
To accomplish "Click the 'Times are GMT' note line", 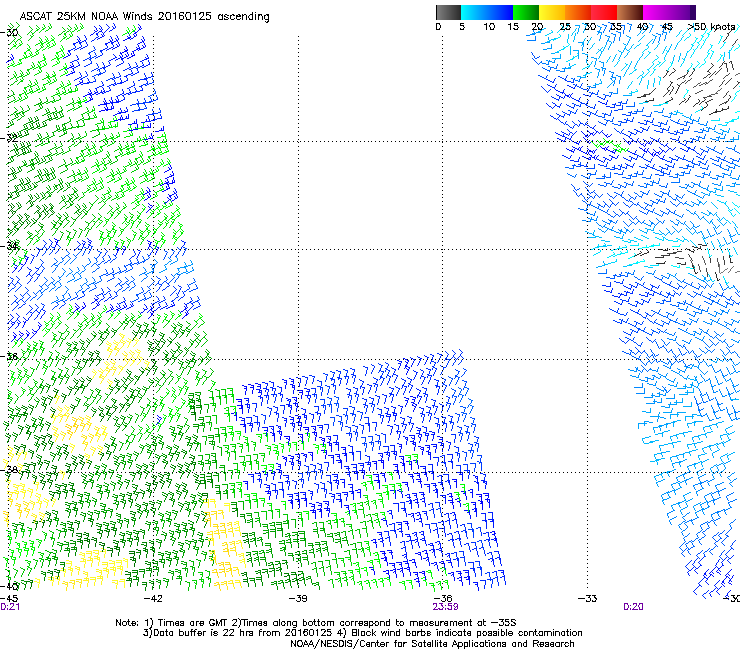I will [316, 623].
